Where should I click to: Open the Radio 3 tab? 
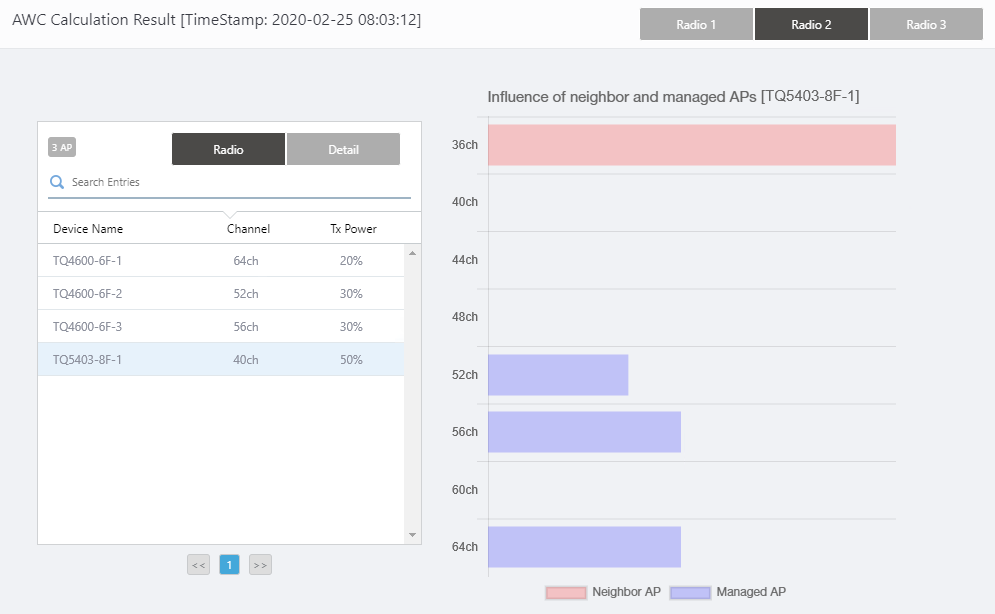coord(926,25)
